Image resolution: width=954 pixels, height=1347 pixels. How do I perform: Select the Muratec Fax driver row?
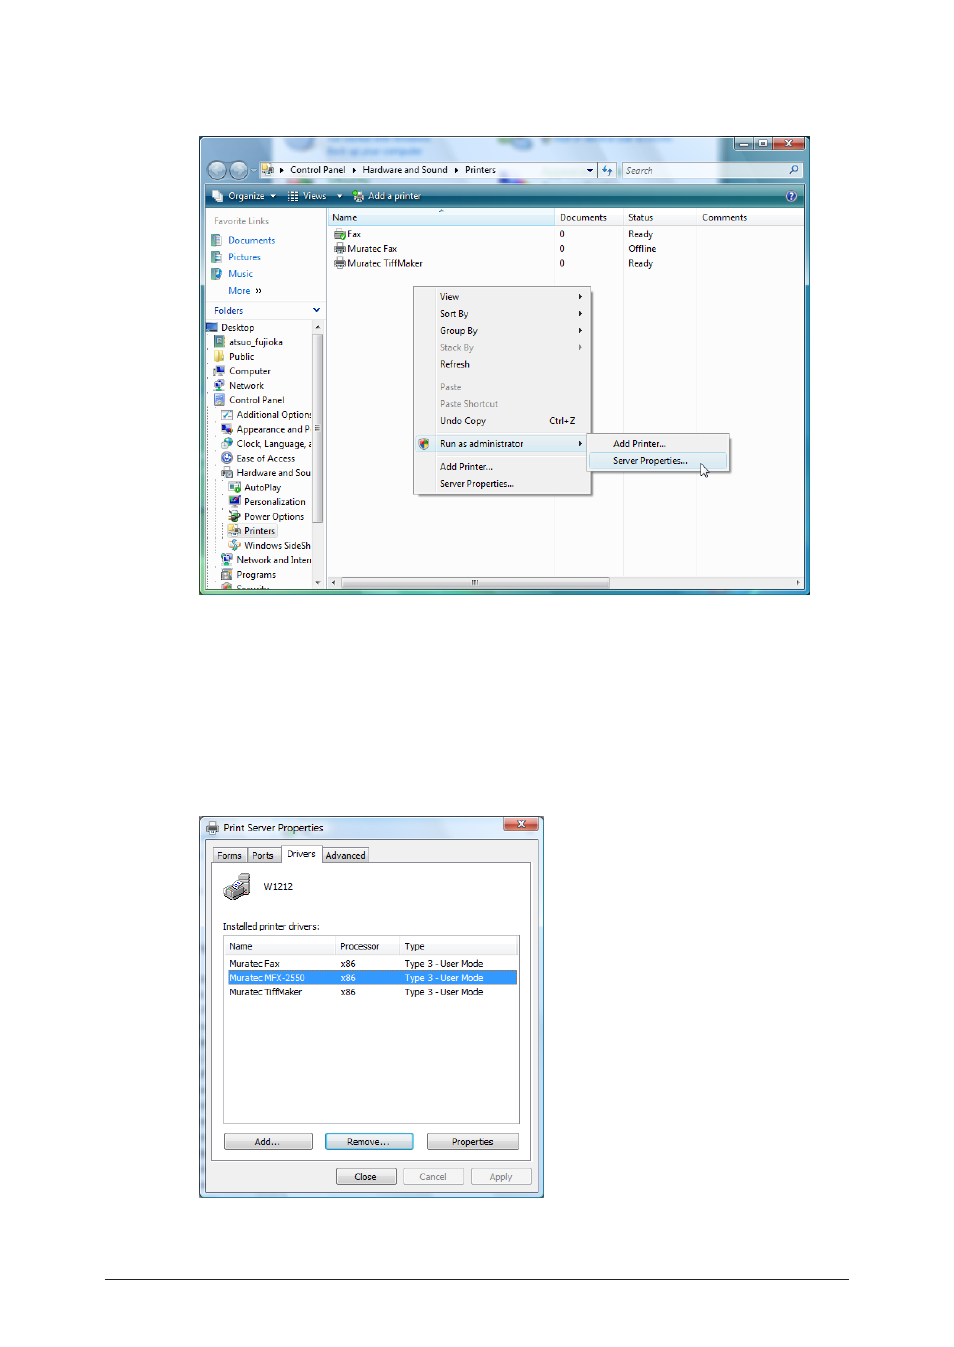tap(372, 964)
